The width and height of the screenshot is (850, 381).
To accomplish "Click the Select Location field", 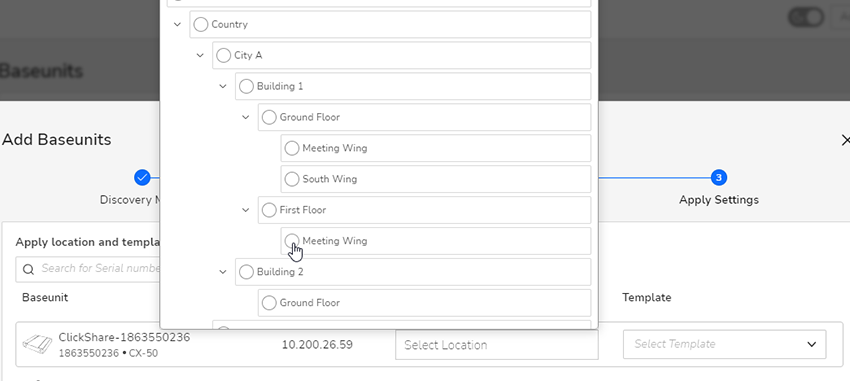I will (497, 345).
